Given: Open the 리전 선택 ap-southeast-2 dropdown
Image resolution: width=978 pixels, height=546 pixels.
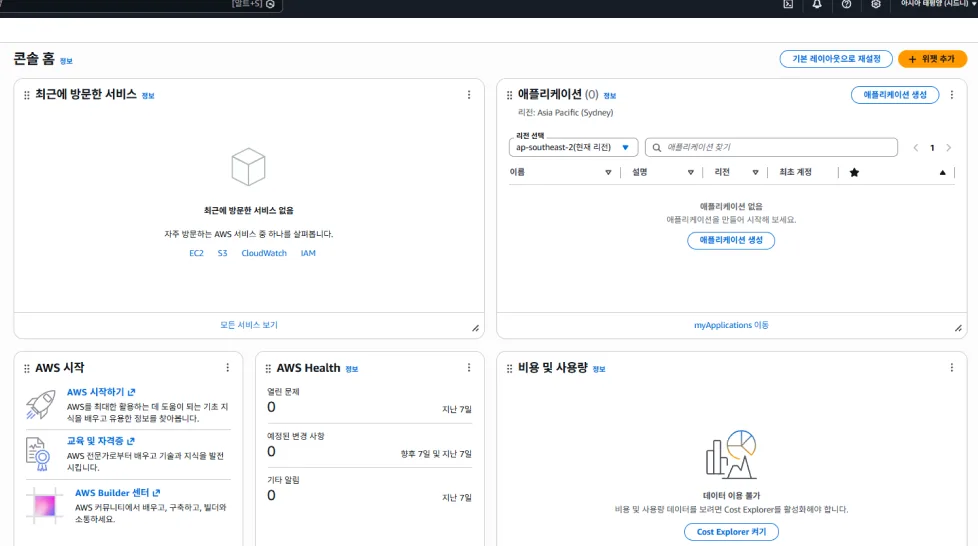Looking at the screenshot, I should pyautogui.click(x=573, y=147).
